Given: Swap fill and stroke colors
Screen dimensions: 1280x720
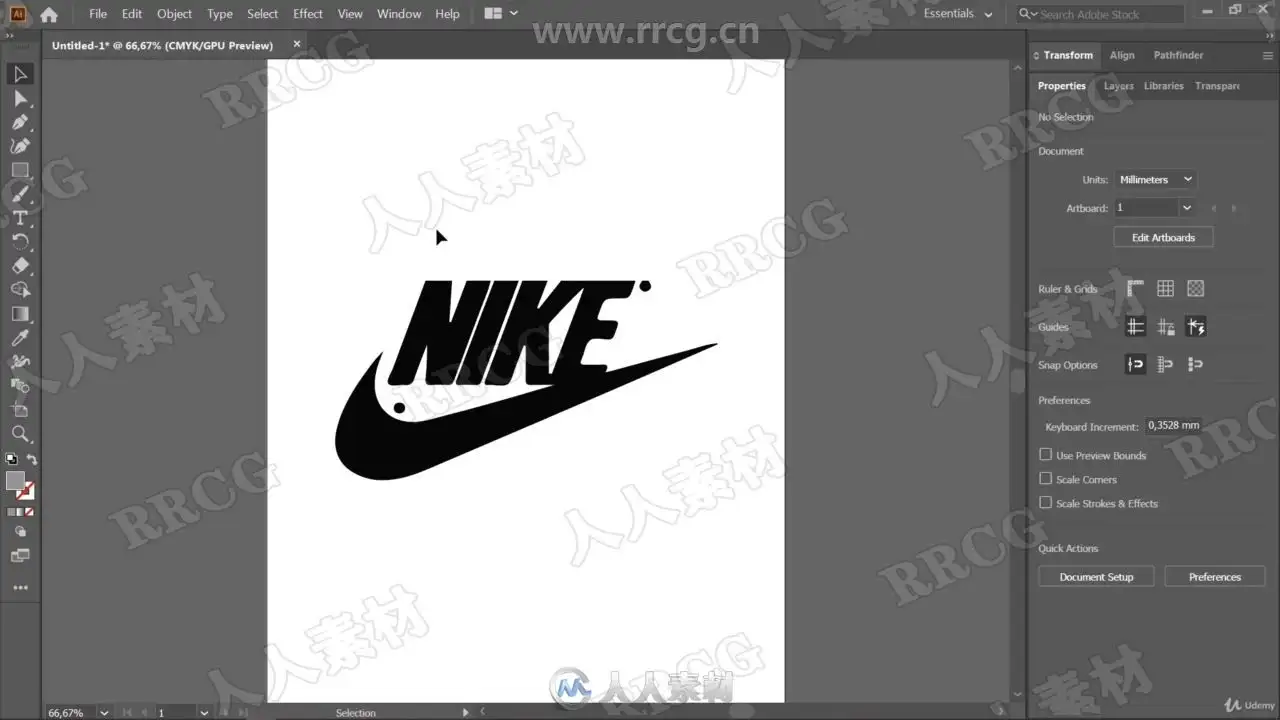Looking at the screenshot, I should point(31,459).
